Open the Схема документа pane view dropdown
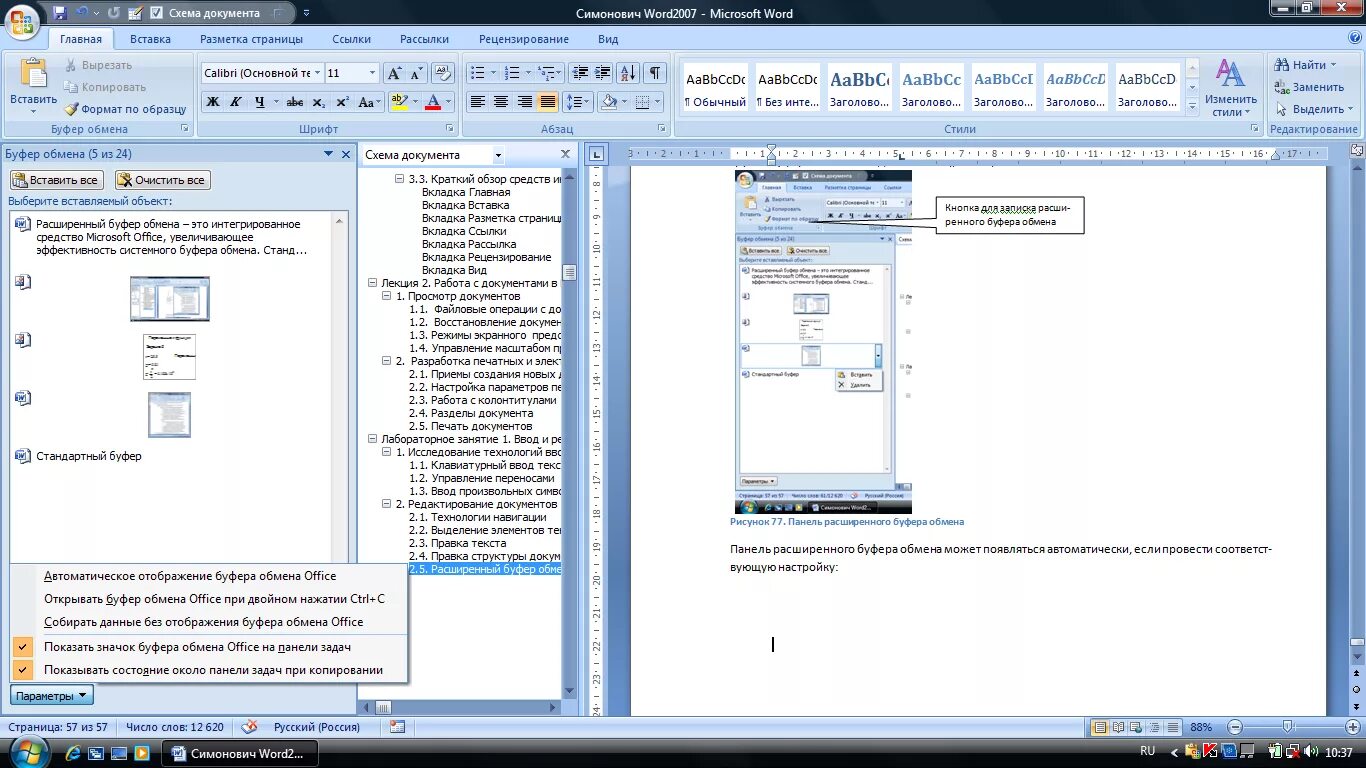The height and width of the screenshot is (768, 1366). click(x=498, y=155)
